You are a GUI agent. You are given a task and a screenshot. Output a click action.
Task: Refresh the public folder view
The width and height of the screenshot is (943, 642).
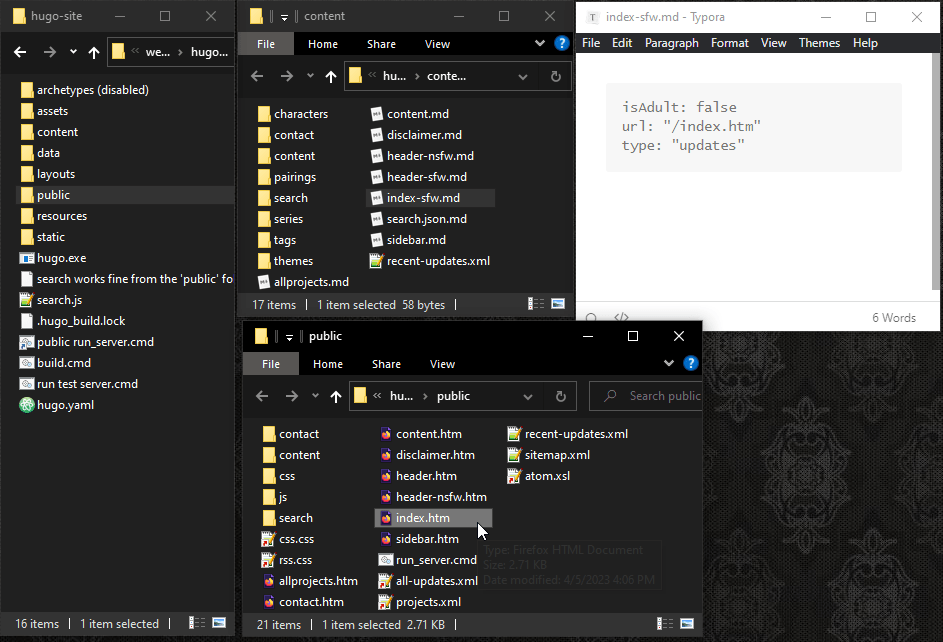(560, 396)
